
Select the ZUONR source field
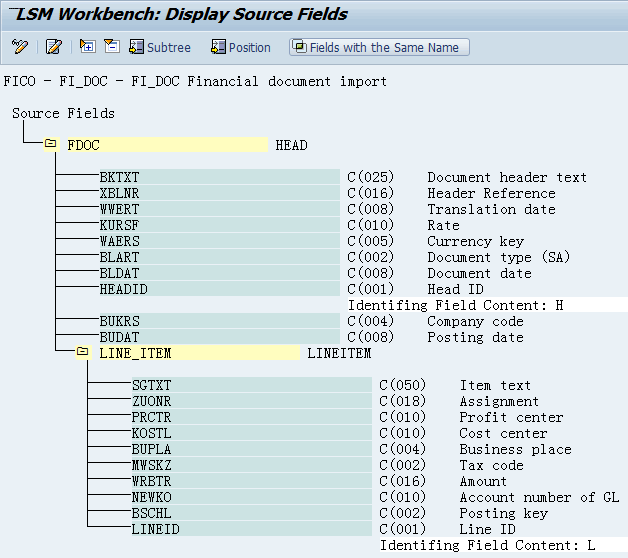(252, 401)
